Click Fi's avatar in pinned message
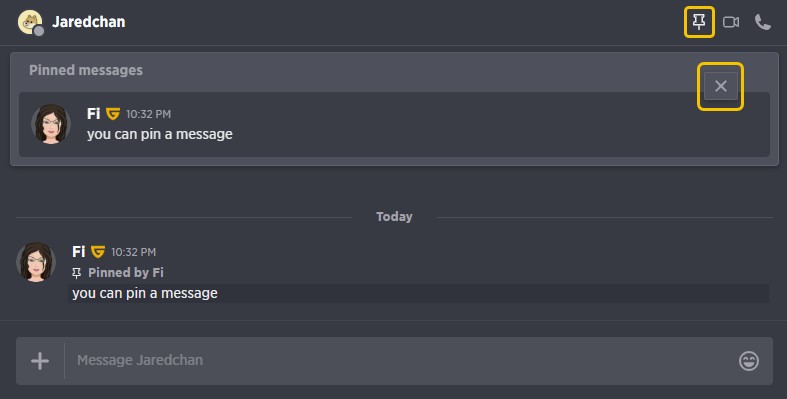 pos(51,124)
